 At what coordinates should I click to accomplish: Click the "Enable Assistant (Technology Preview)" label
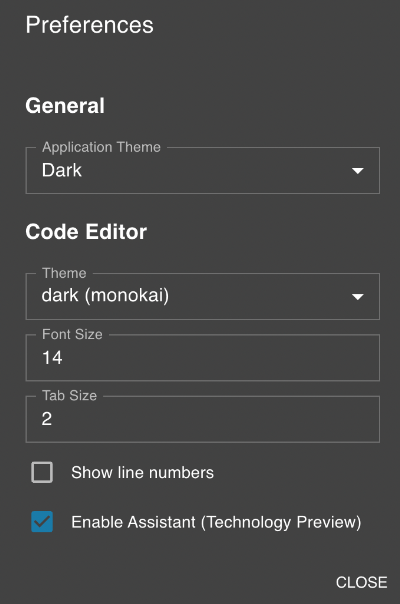point(216,522)
